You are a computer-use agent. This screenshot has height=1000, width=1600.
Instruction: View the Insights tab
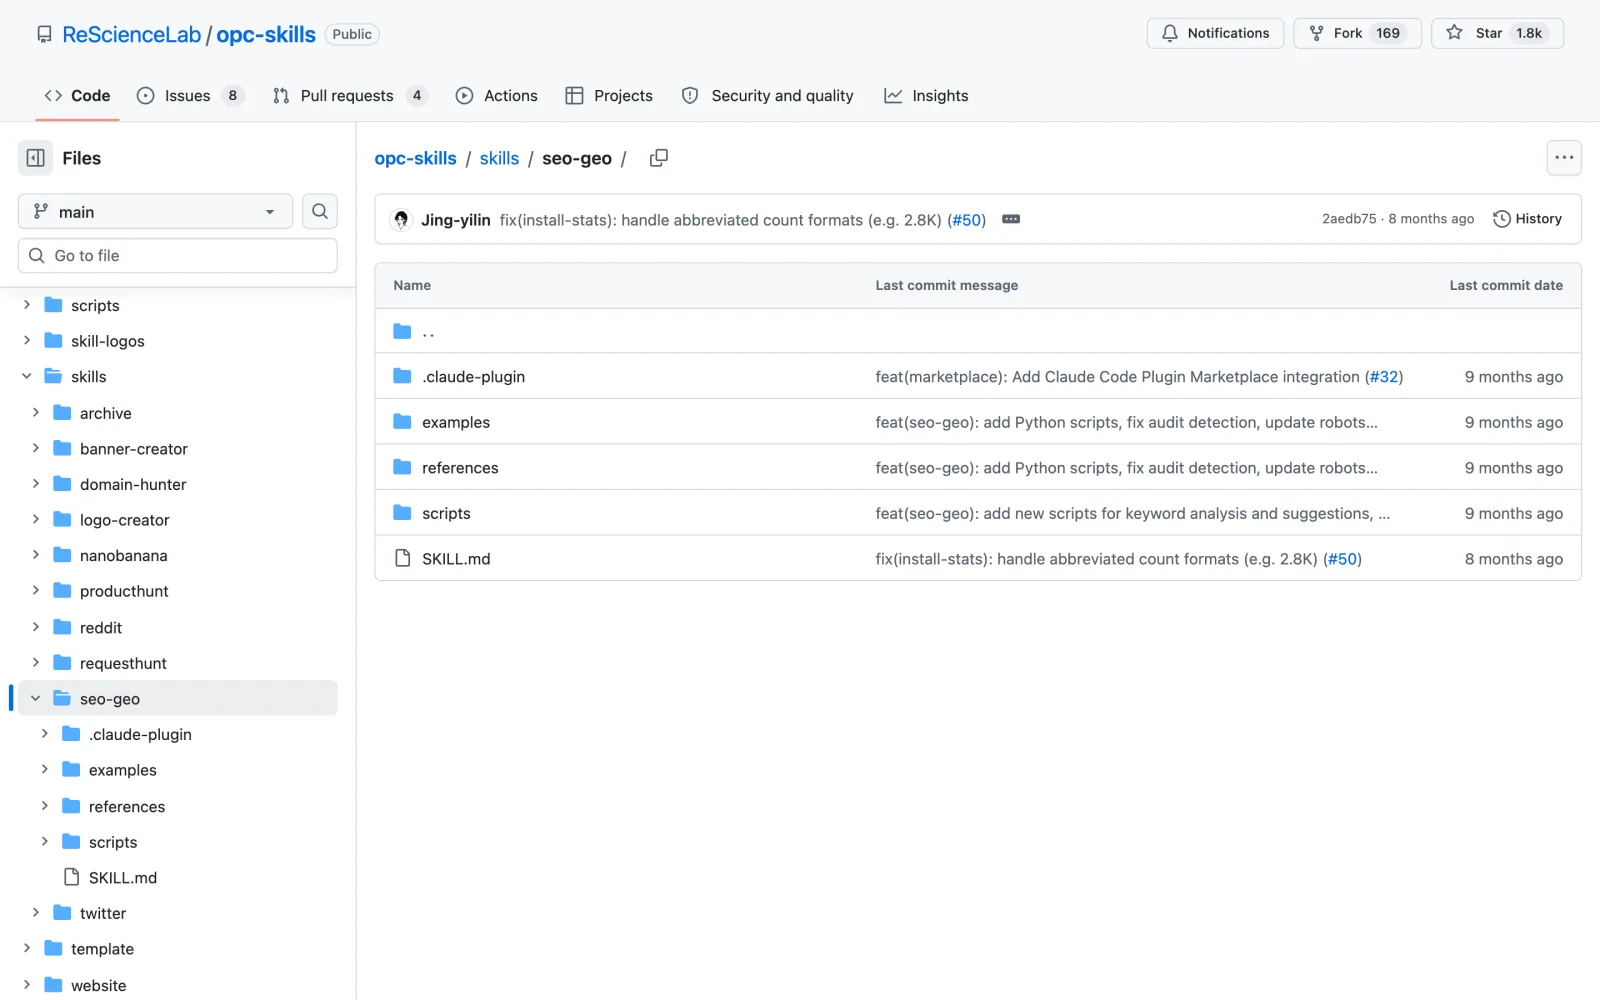coord(926,96)
